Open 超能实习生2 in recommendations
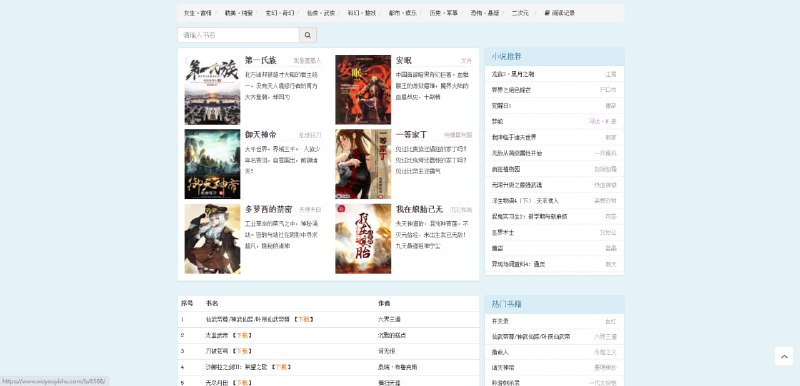 coord(530,216)
